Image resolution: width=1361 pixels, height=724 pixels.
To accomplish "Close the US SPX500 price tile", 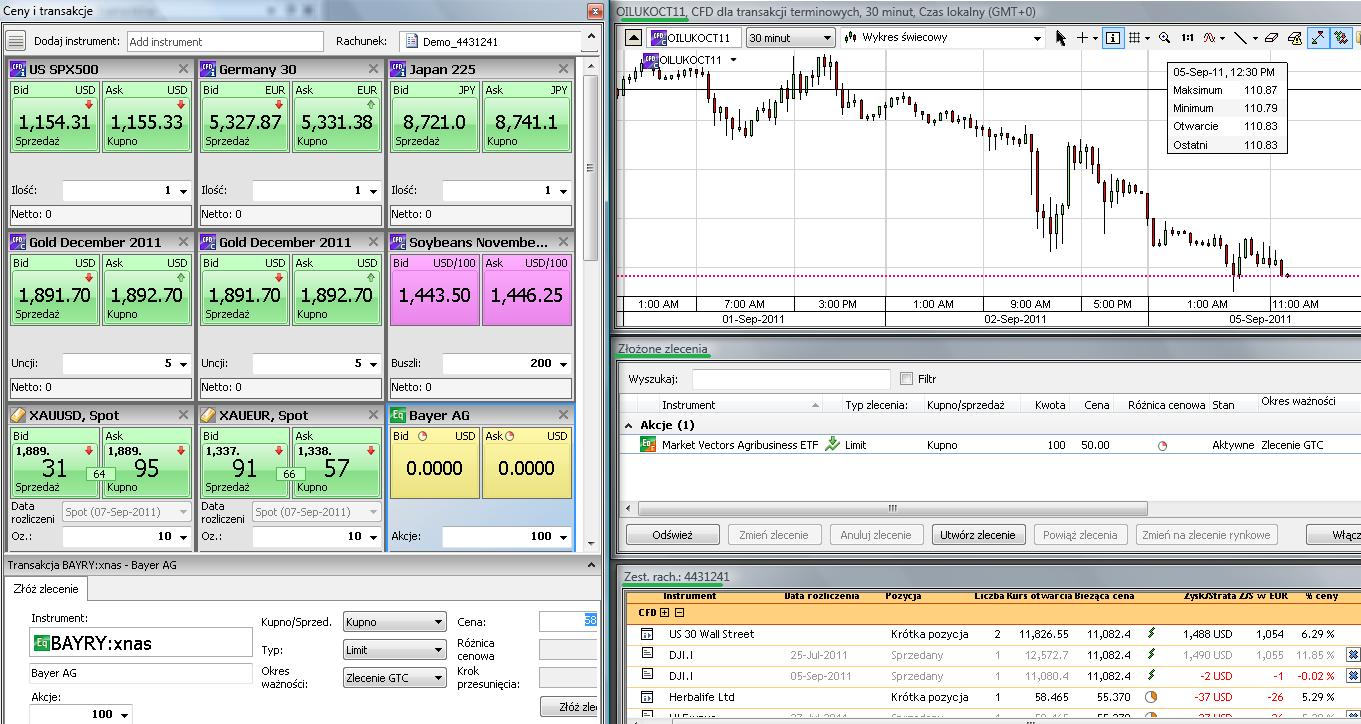I will tap(183, 69).
